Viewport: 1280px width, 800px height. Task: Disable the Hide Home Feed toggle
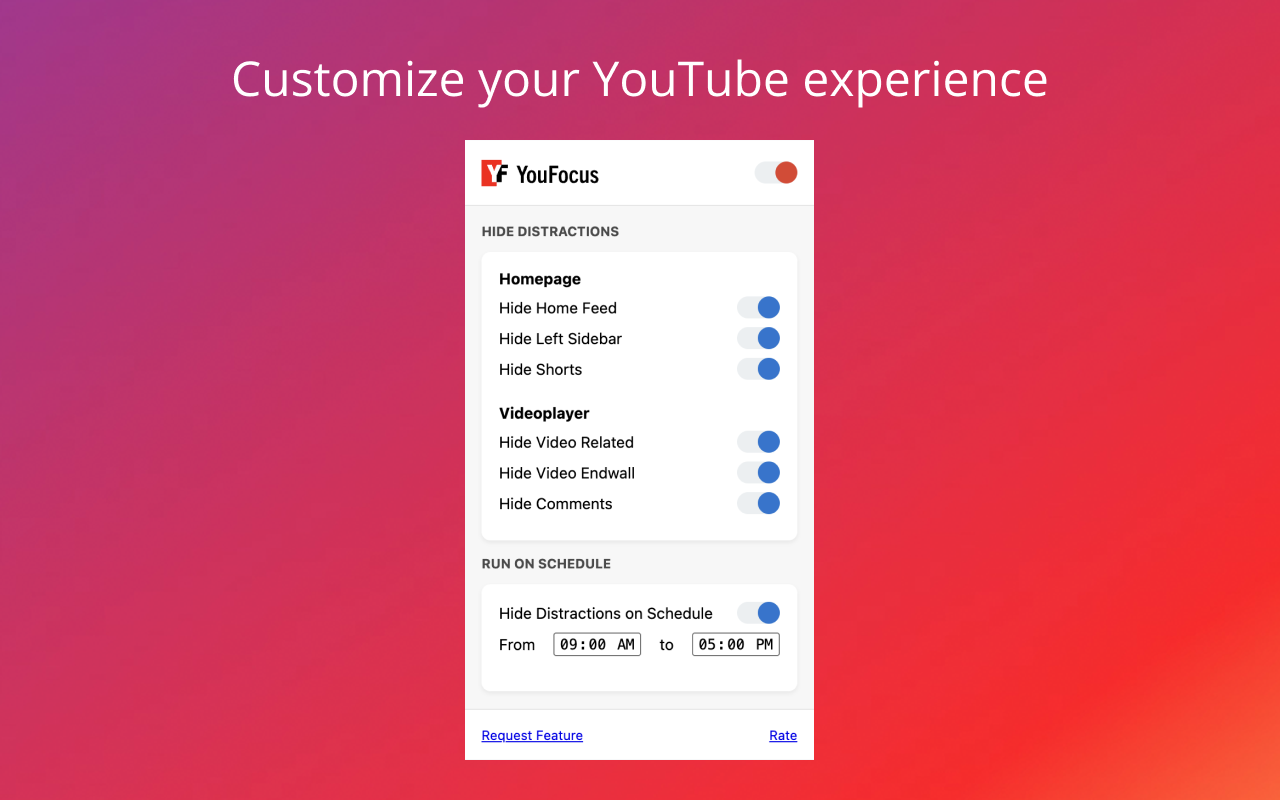click(x=758, y=308)
